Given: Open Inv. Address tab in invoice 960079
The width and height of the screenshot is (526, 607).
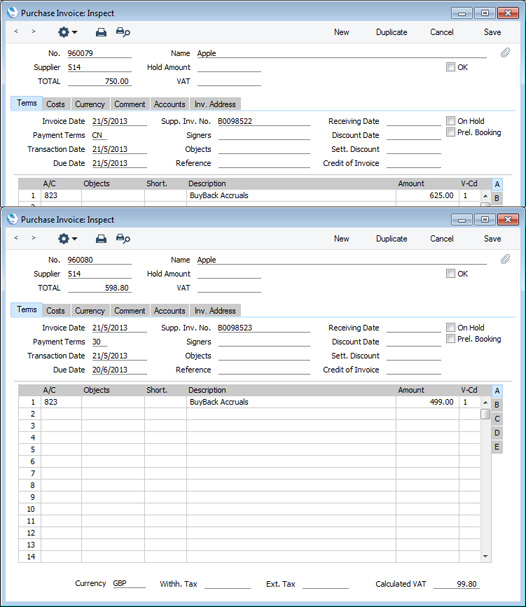Looking at the screenshot, I should [x=215, y=104].
